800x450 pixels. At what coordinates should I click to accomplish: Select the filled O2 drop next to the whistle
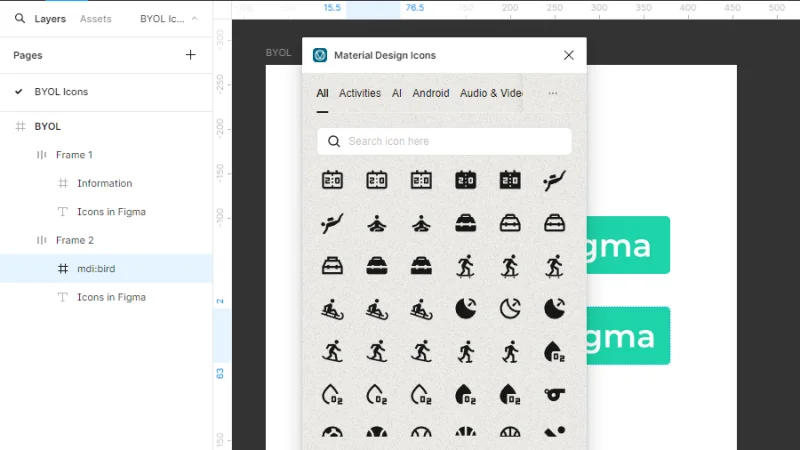click(510, 394)
